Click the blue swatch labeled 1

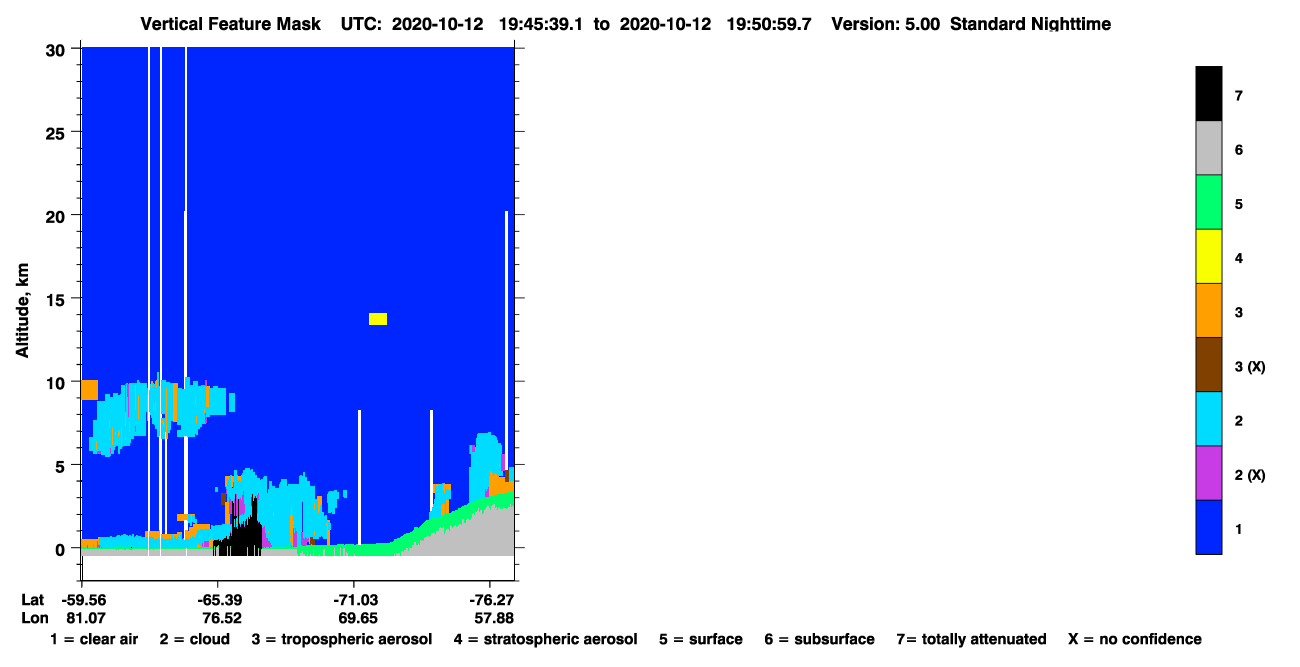[x=1208, y=526]
